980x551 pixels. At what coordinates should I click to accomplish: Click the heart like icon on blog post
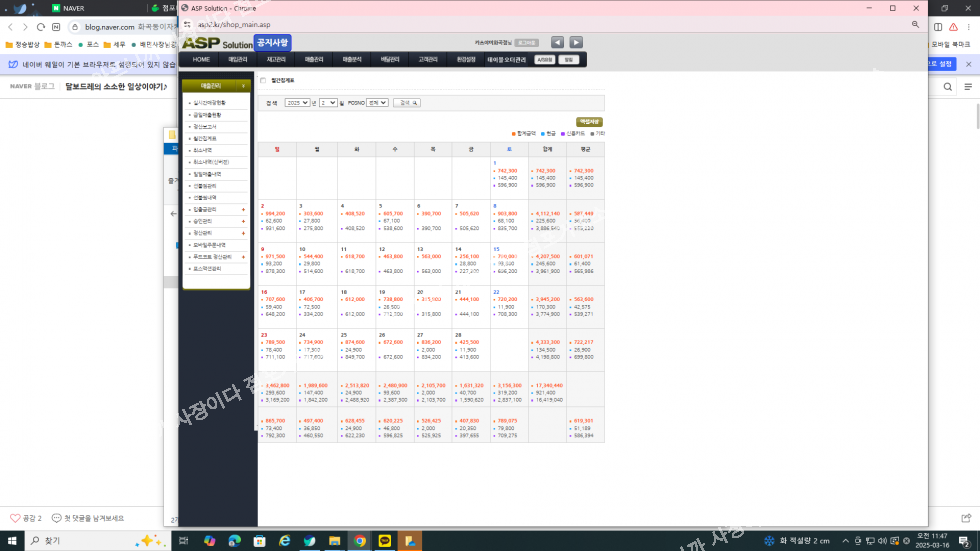(x=15, y=518)
